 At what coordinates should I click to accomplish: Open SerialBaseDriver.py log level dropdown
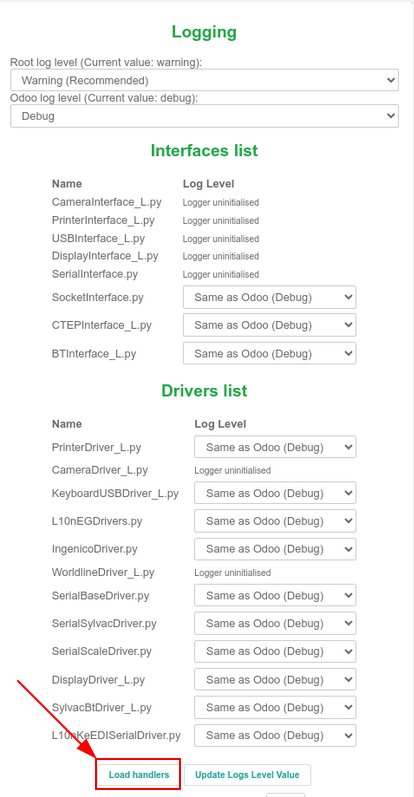(x=275, y=595)
